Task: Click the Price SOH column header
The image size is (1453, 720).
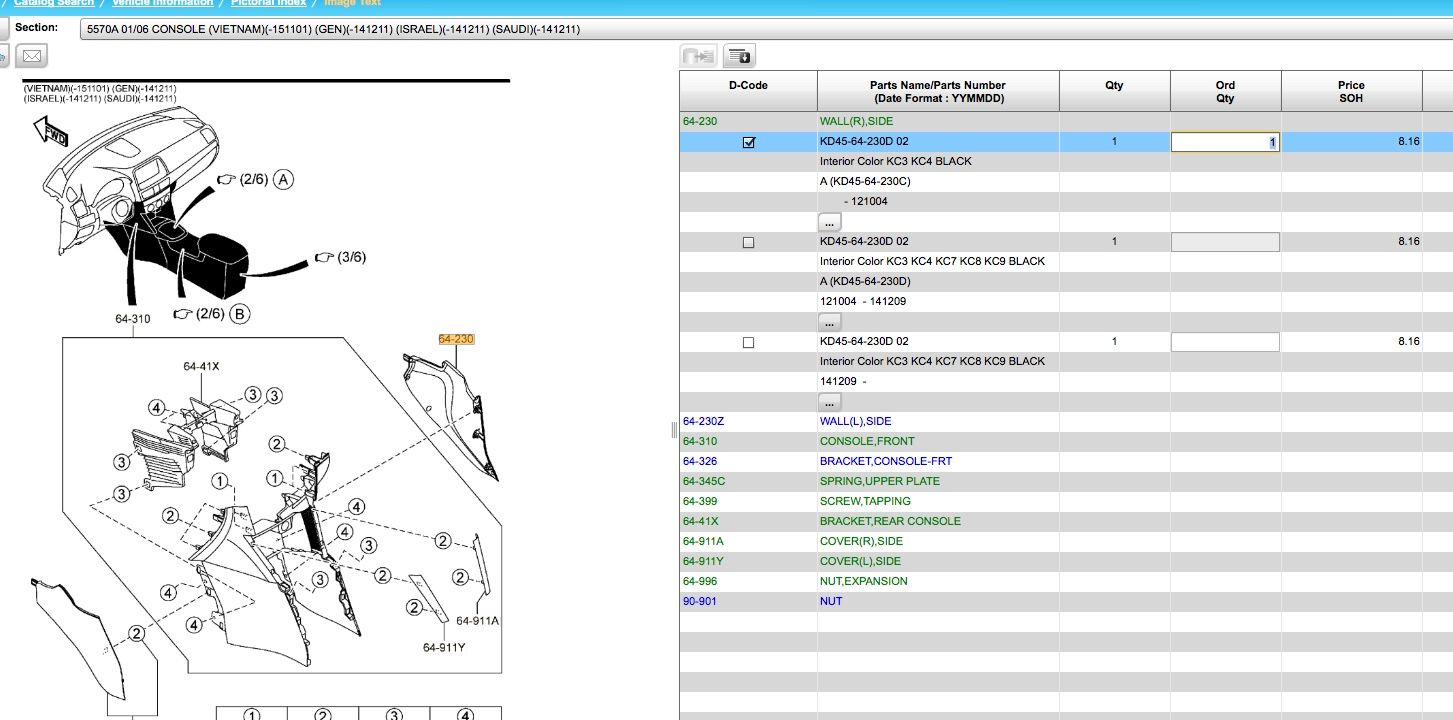Action: pos(1351,91)
